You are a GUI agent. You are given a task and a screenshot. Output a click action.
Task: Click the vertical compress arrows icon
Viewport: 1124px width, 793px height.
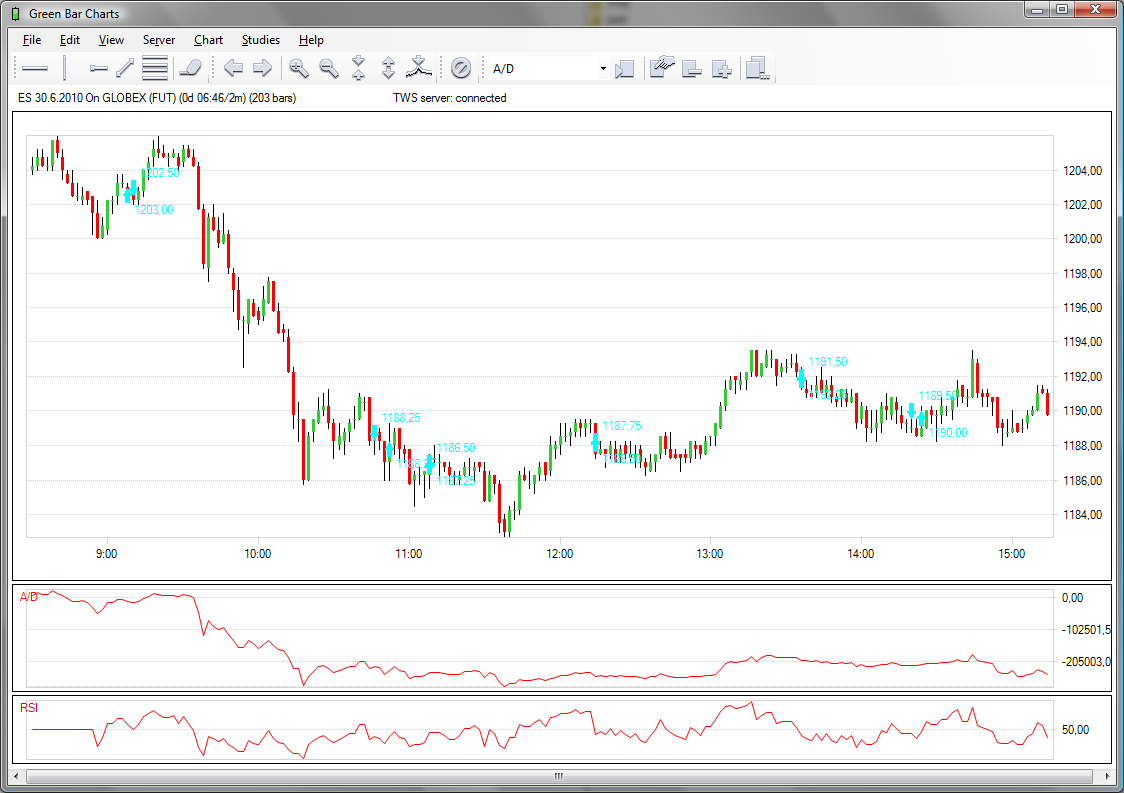pos(358,68)
